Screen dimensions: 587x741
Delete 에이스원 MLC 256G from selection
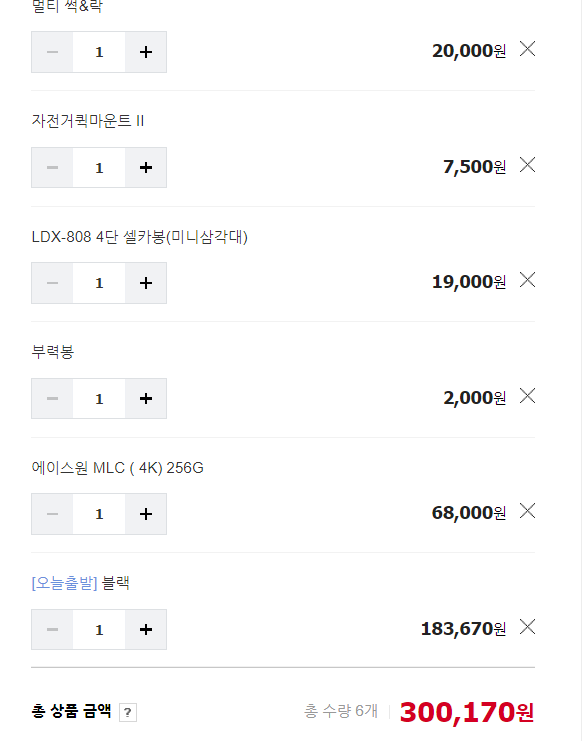[527, 511]
